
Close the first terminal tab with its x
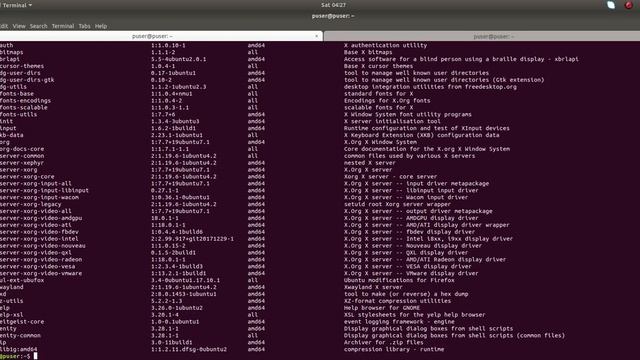pos(316,36)
